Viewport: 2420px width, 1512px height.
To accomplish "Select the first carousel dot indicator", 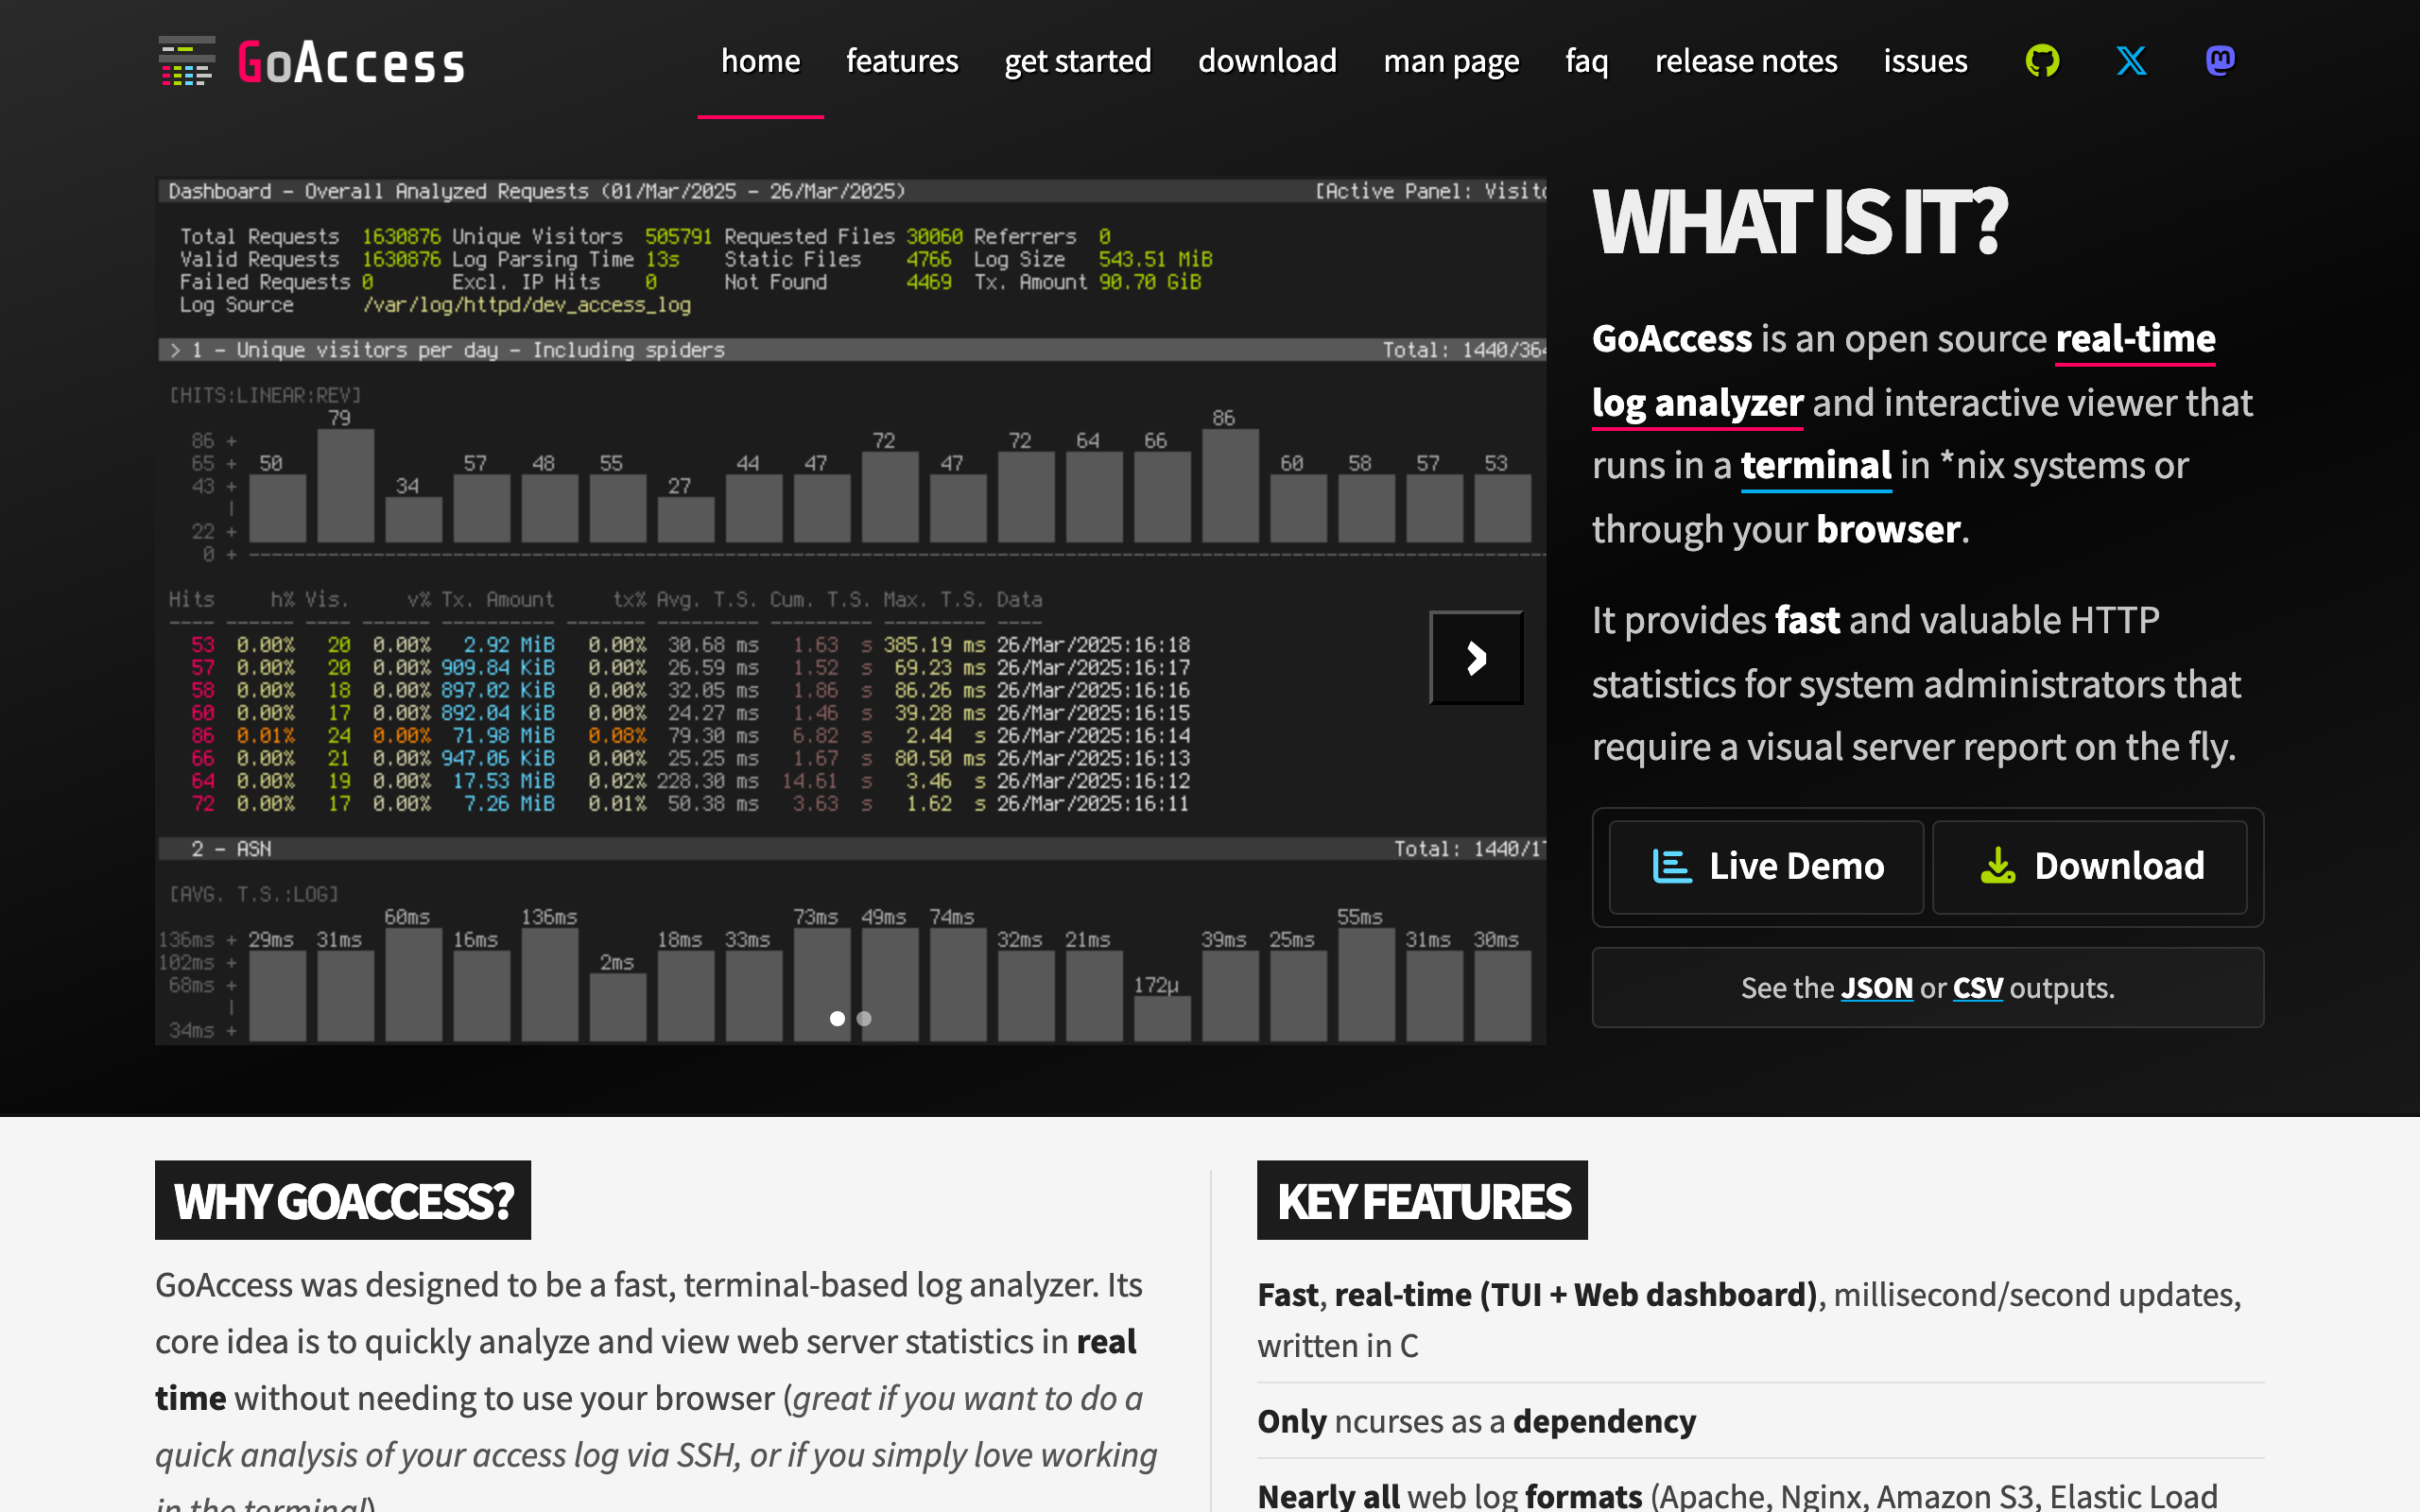I will (x=837, y=1018).
